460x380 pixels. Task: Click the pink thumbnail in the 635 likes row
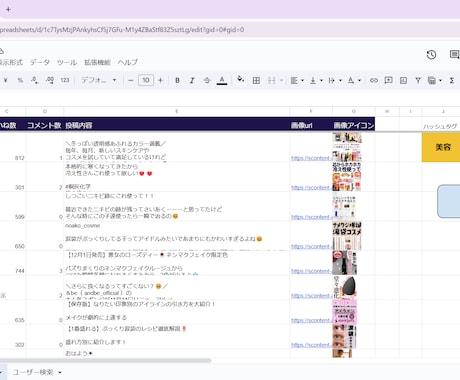[x=345, y=312]
